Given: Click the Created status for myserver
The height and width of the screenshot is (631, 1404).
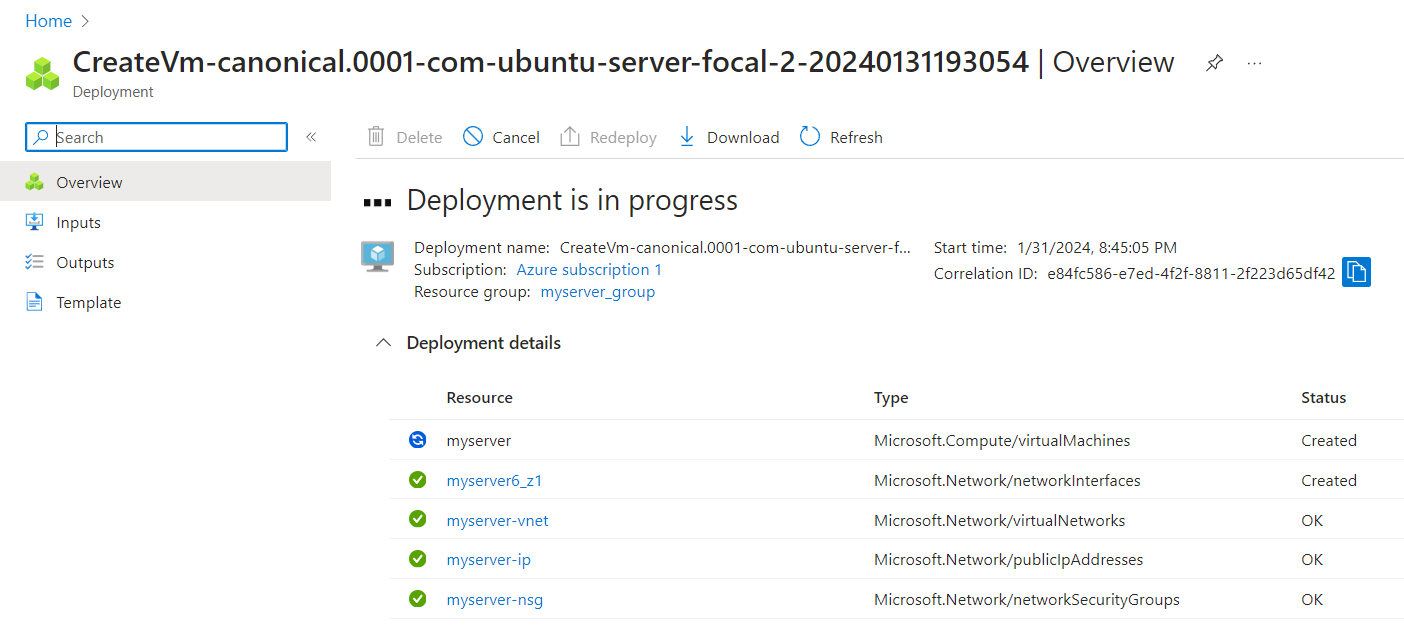Looking at the screenshot, I should pyautogui.click(x=1329, y=440).
